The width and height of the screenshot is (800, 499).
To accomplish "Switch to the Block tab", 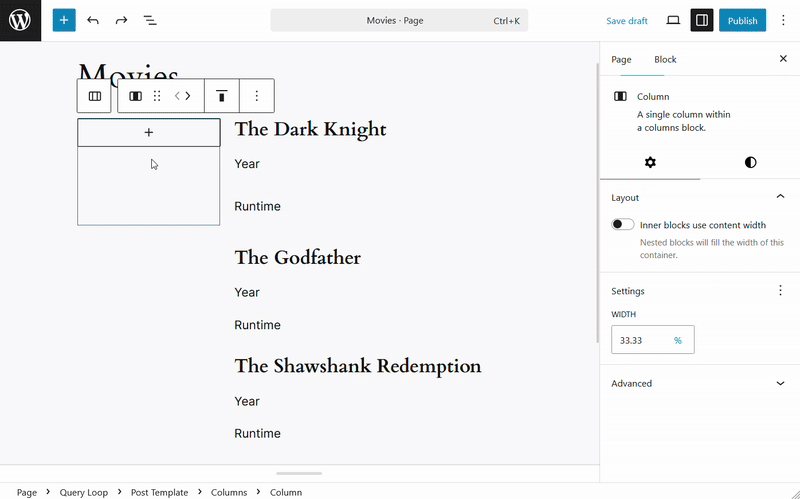I will click(665, 59).
